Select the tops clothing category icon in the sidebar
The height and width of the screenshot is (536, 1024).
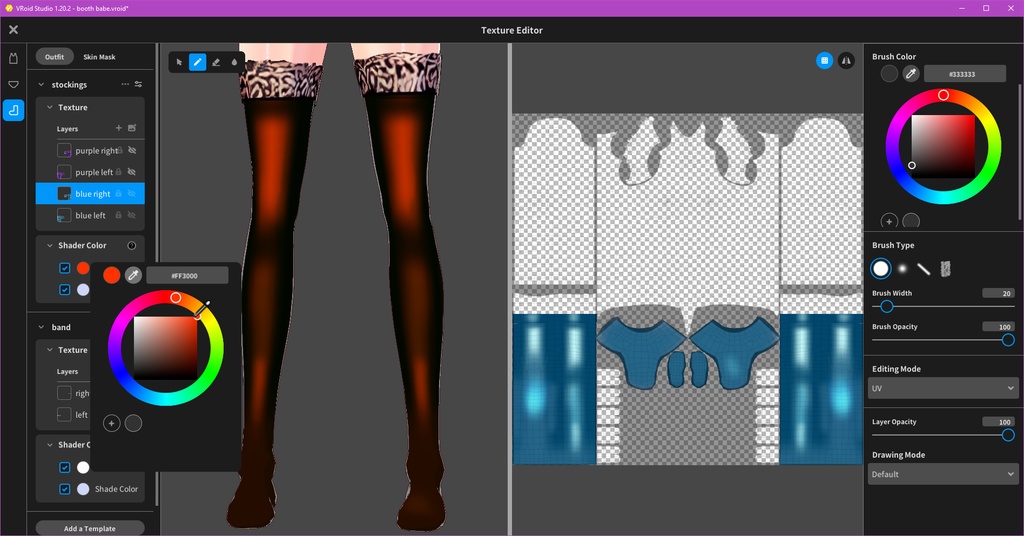(x=13, y=59)
